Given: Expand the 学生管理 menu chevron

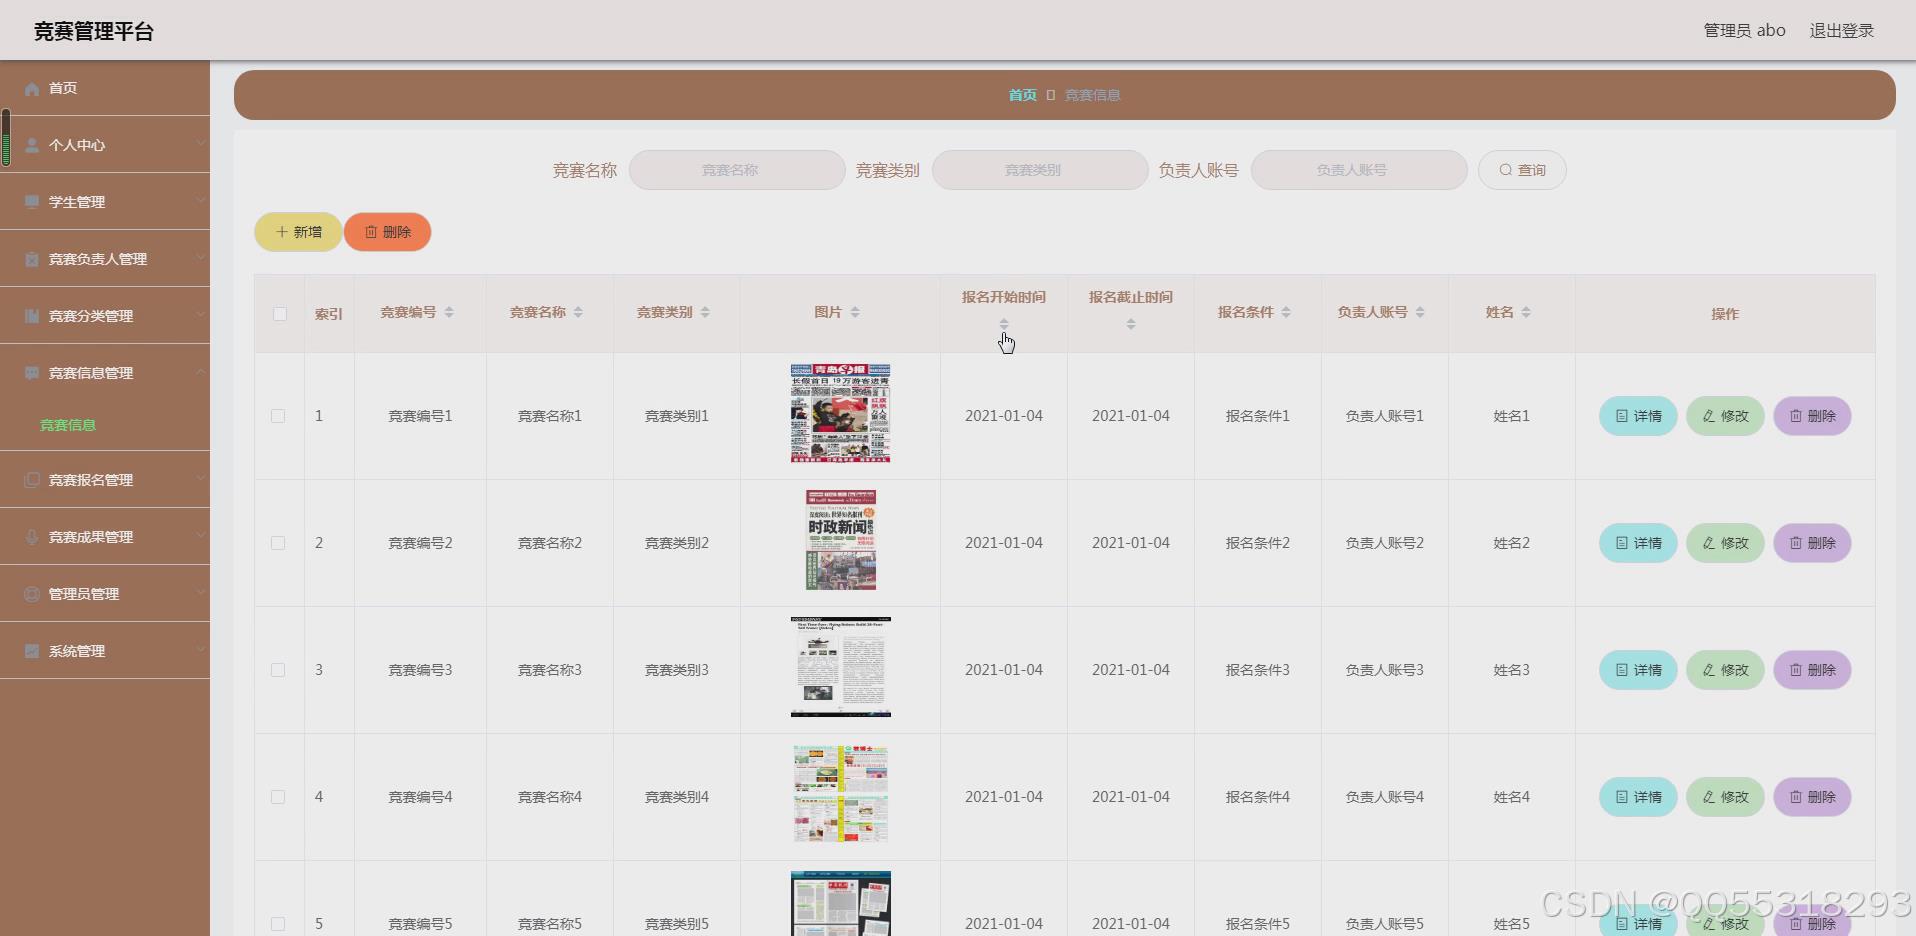Looking at the screenshot, I should point(200,201).
